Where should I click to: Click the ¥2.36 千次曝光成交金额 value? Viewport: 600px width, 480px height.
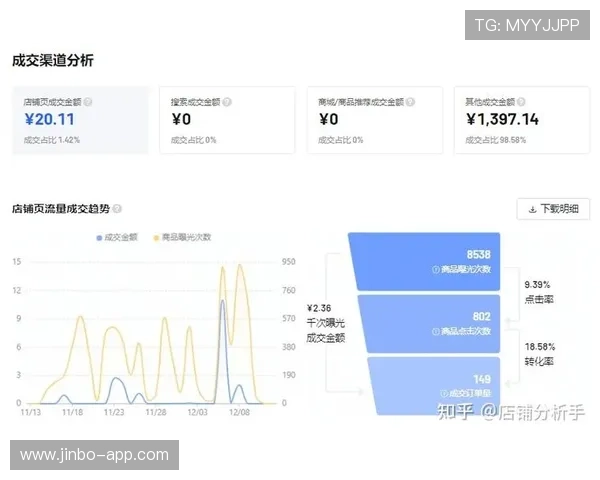(x=319, y=308)
